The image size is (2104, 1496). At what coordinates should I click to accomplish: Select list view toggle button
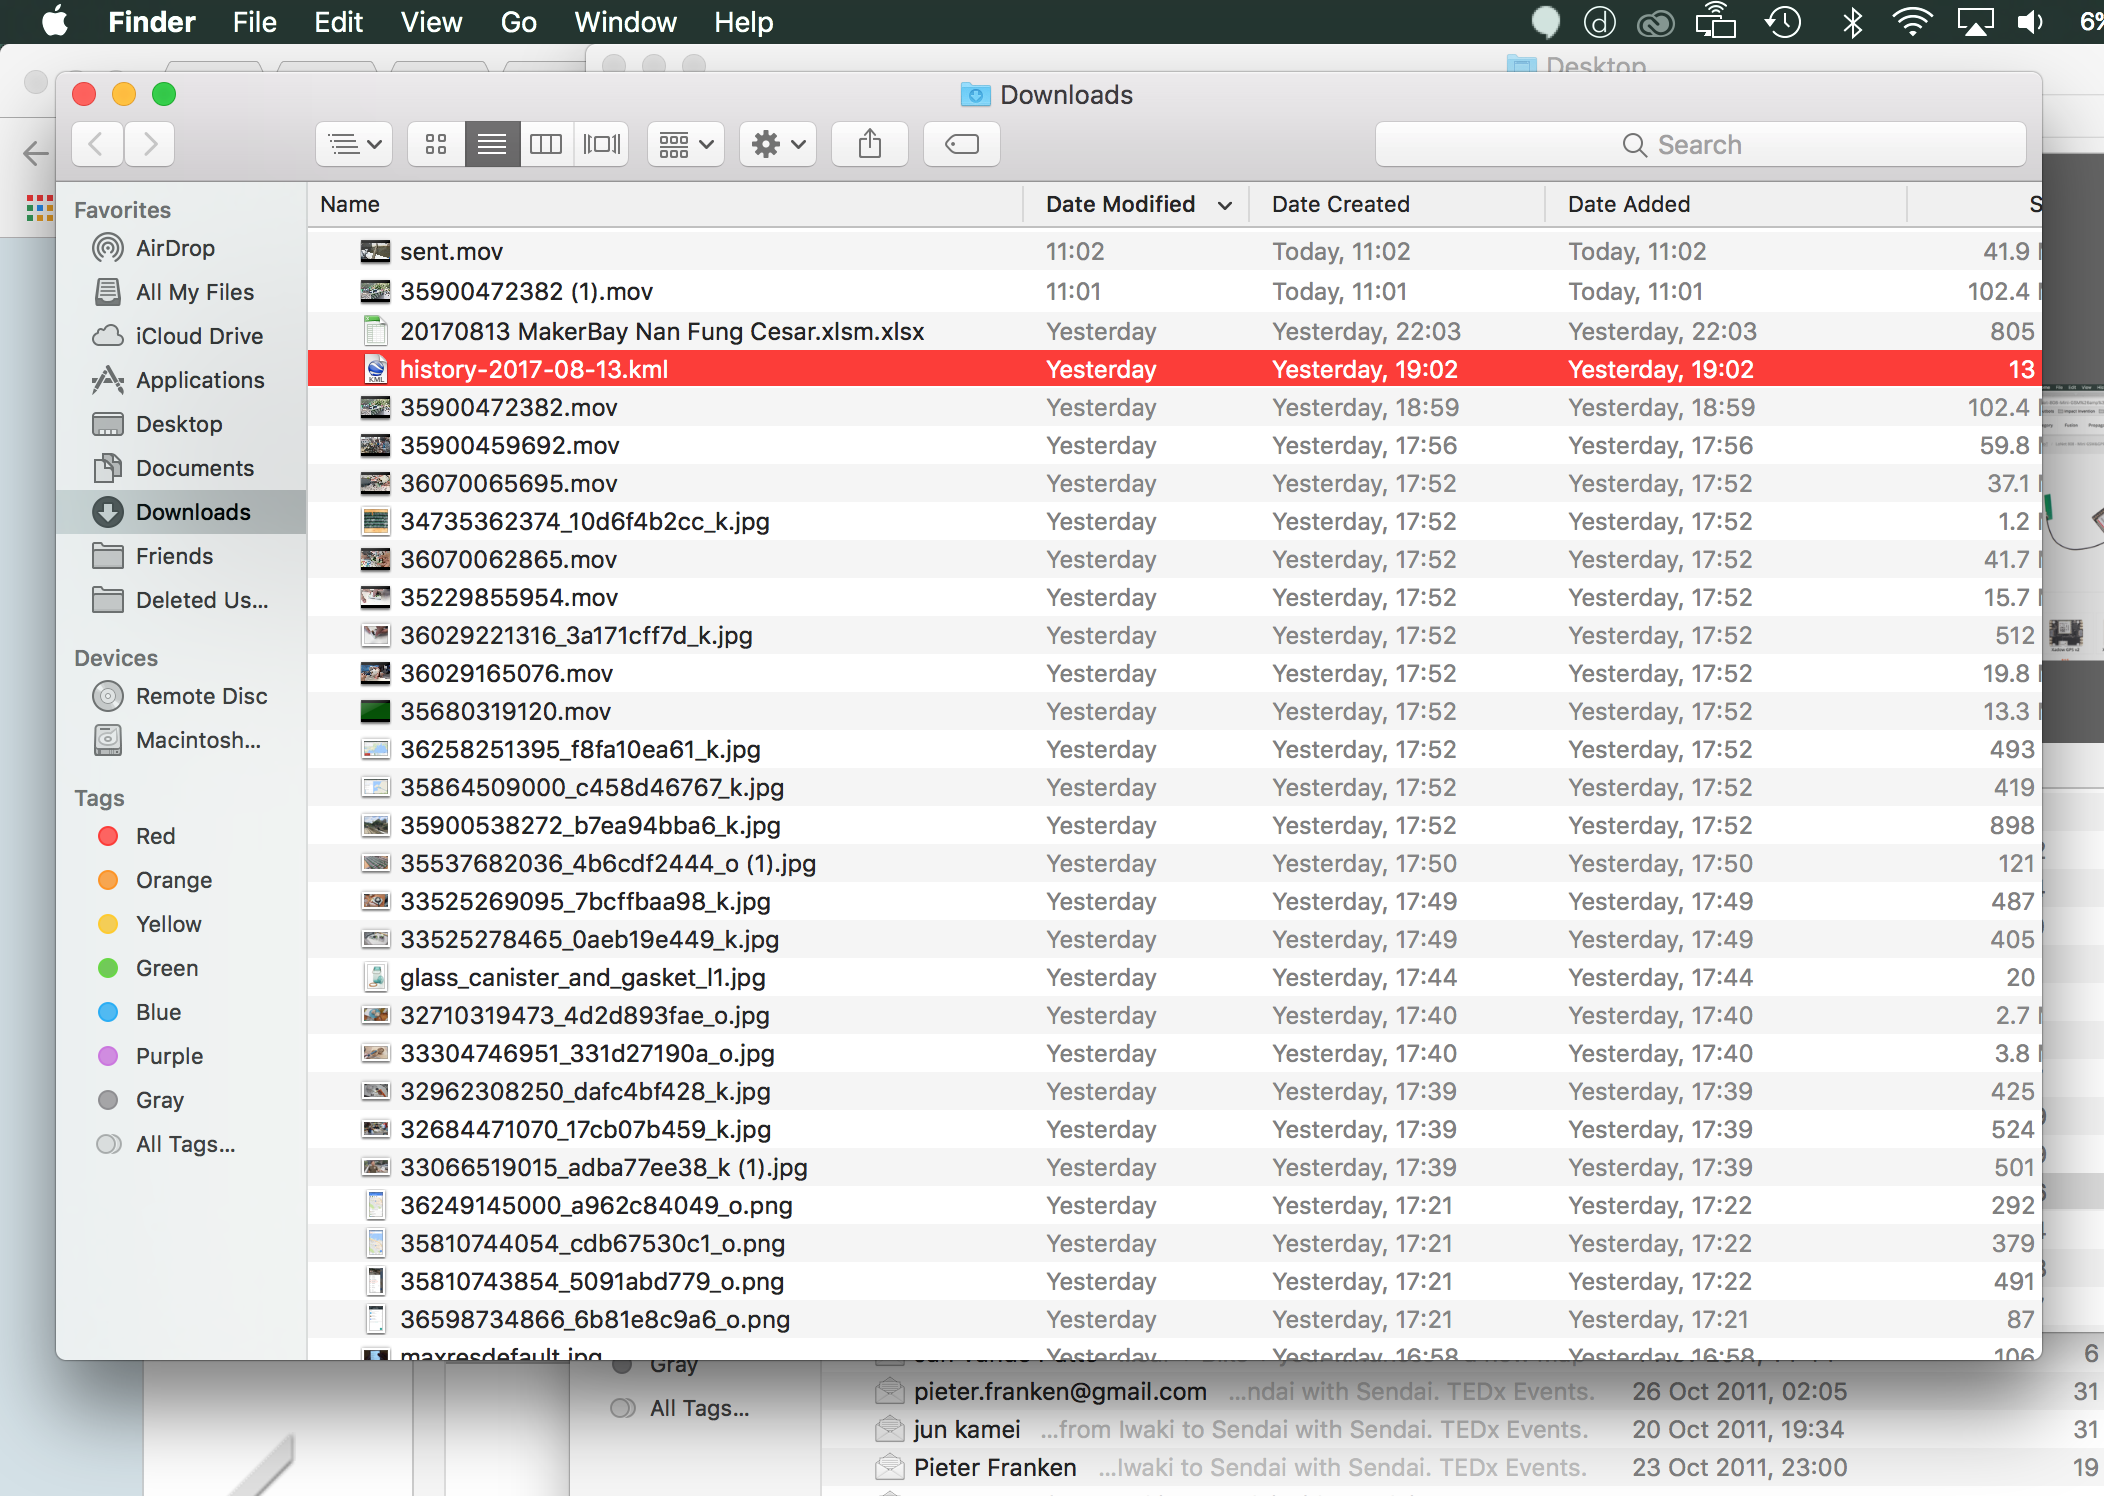[492, 145]
